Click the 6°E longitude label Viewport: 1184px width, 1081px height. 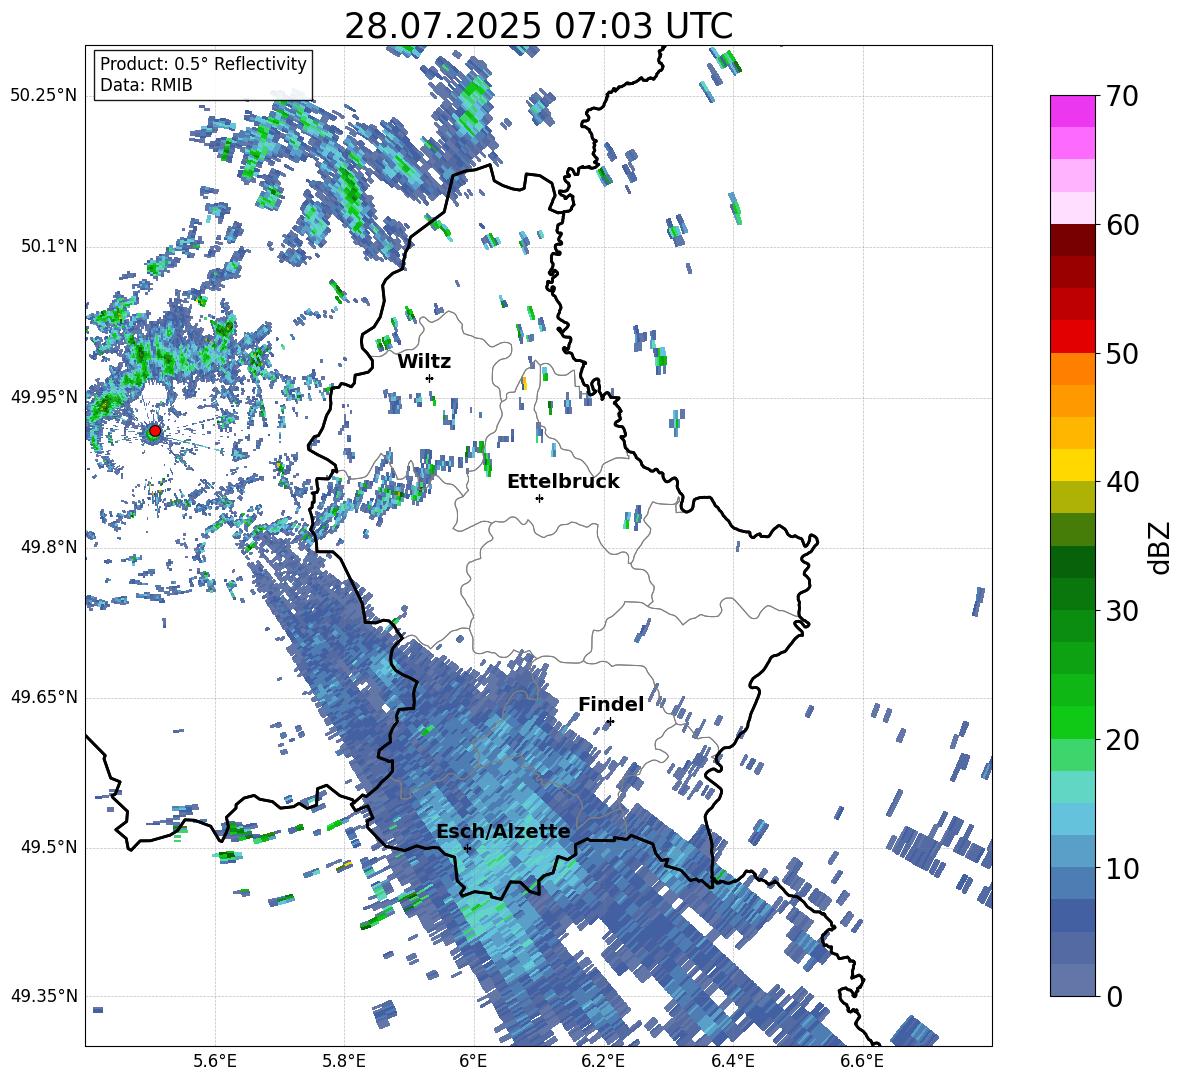473,1062
